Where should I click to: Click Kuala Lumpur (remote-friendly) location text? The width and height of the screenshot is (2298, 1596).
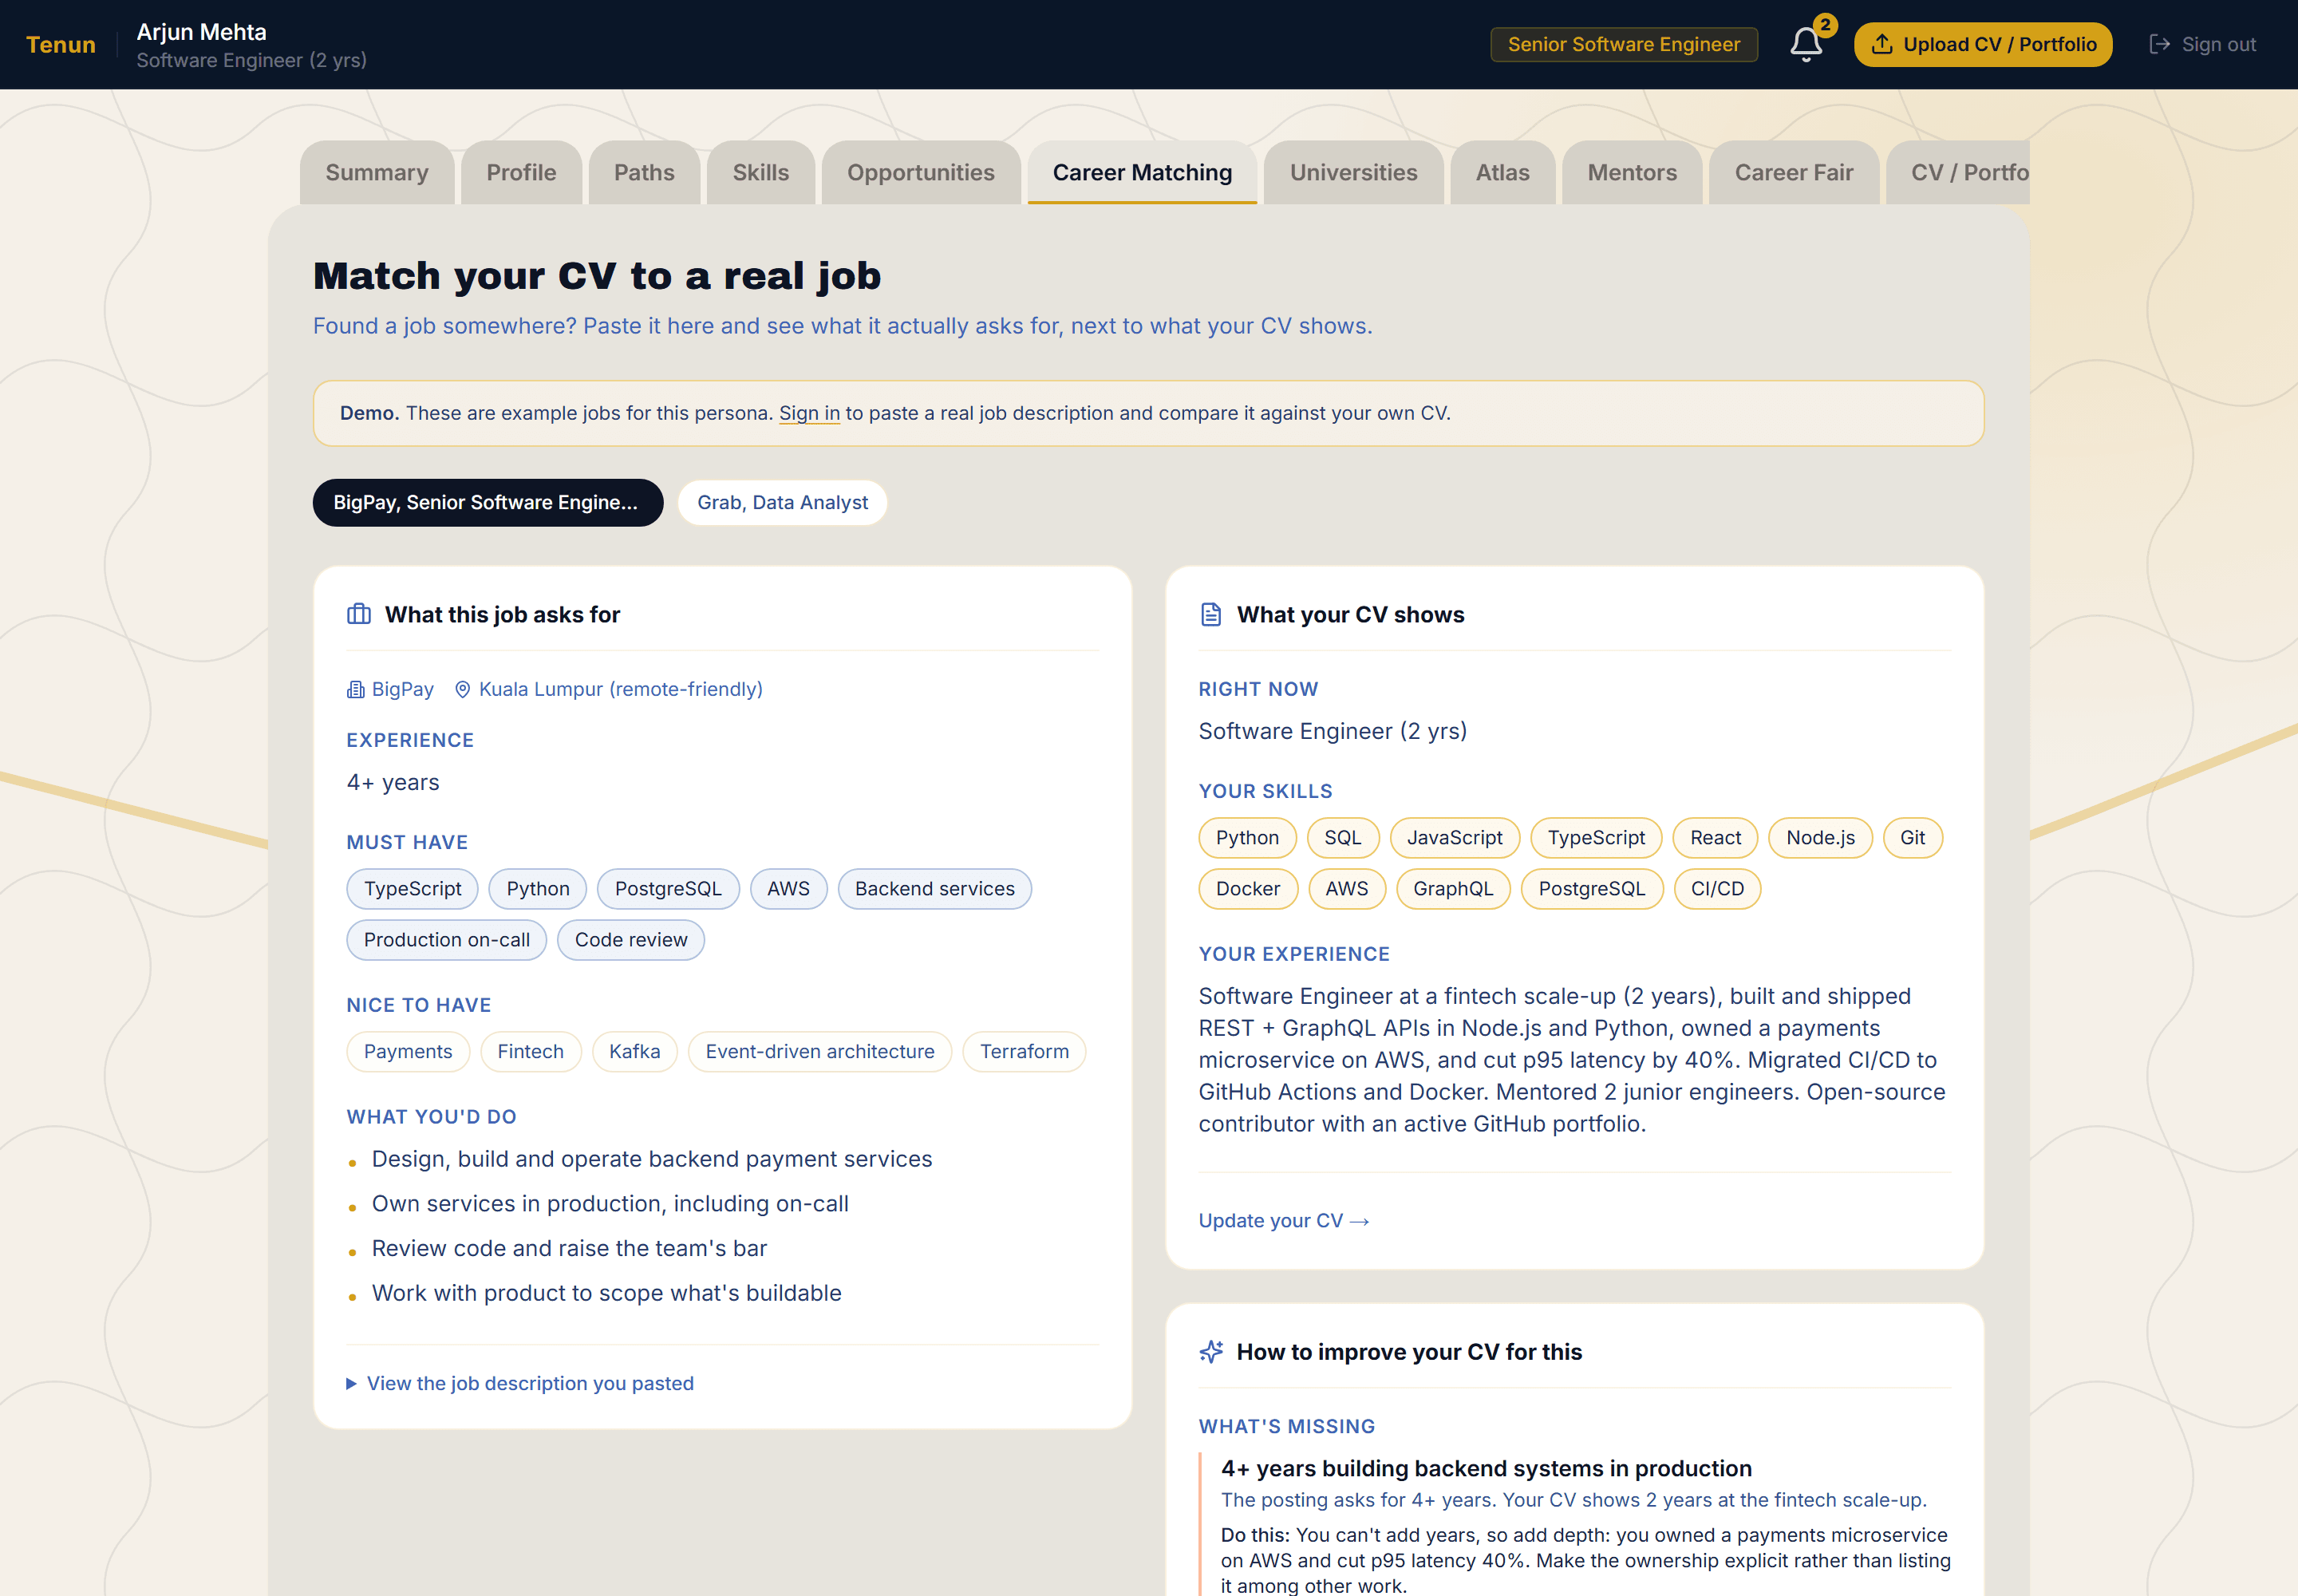620,689
